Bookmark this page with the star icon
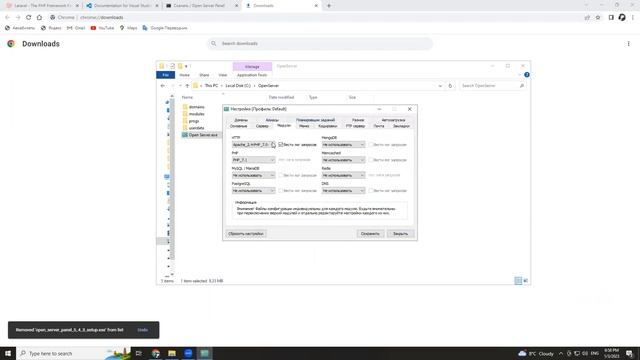Viewport: 640px width, 360px height. coord(598,18)
